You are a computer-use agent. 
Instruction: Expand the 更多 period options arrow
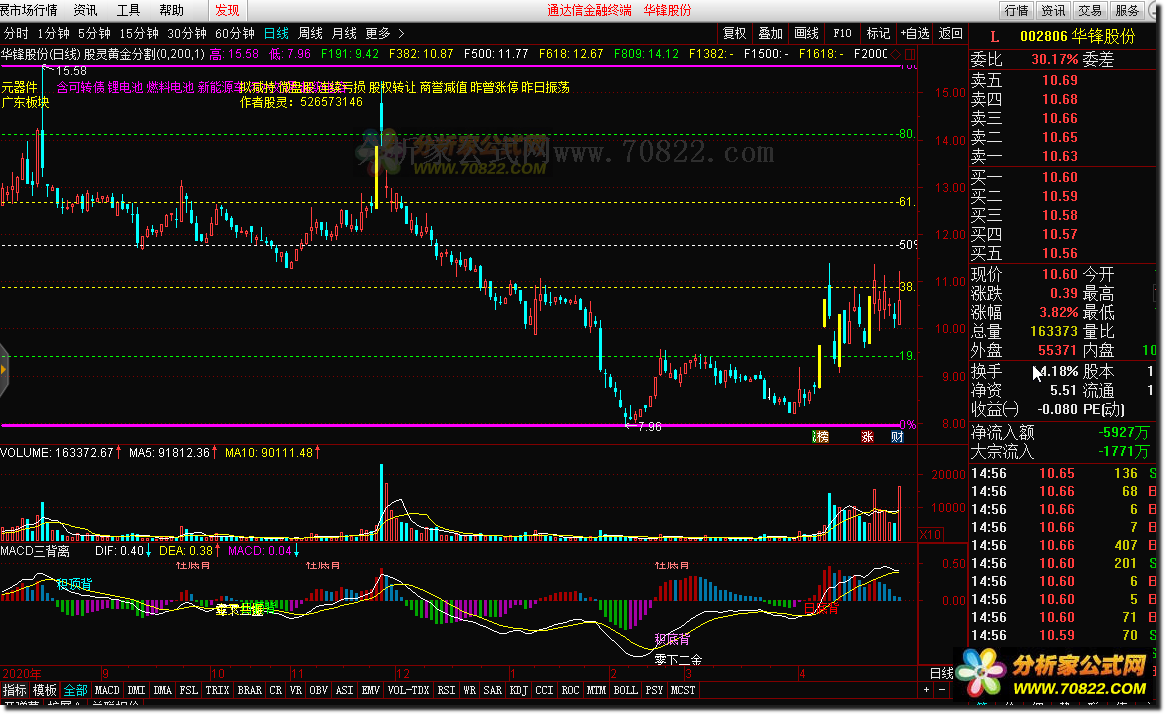[402, 33]
